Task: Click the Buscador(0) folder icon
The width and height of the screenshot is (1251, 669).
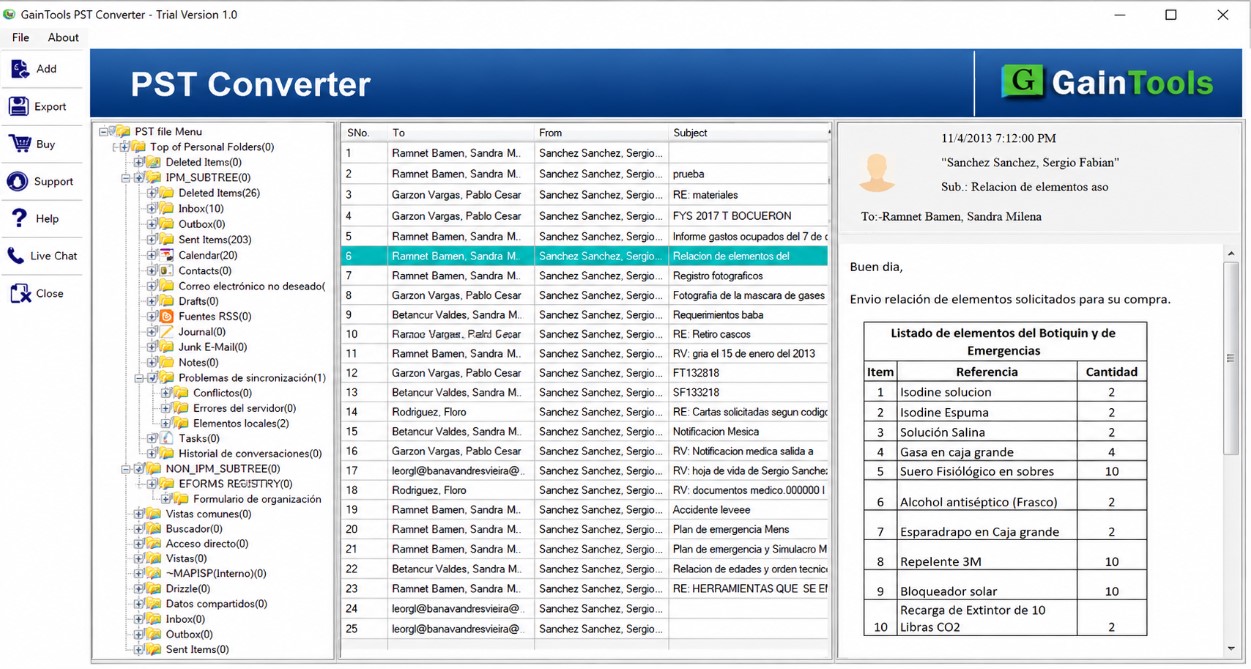Action: tap(154, 529)
